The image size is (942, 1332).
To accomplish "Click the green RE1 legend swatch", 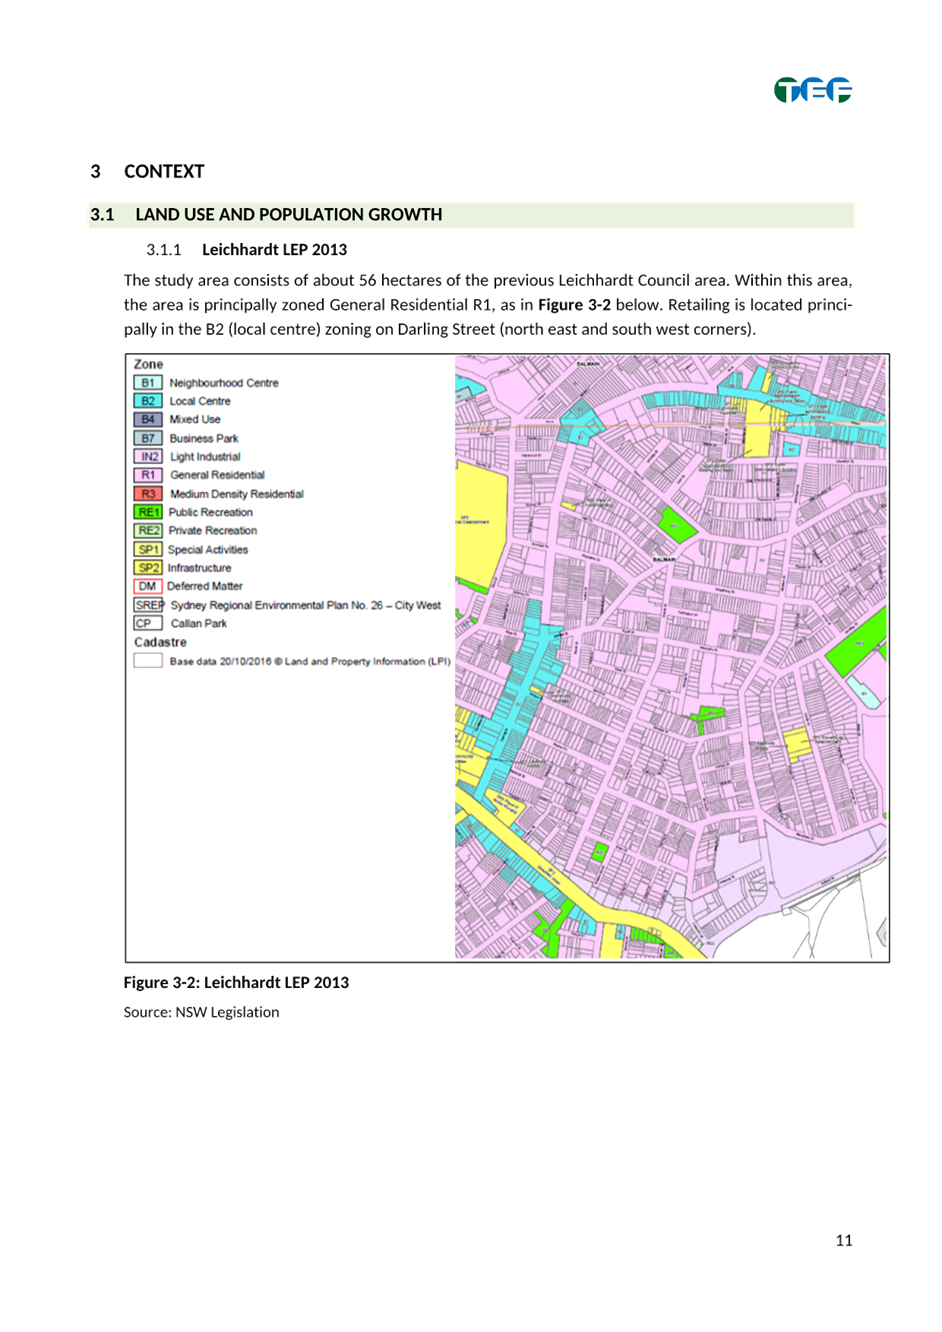I will (148, 512).
